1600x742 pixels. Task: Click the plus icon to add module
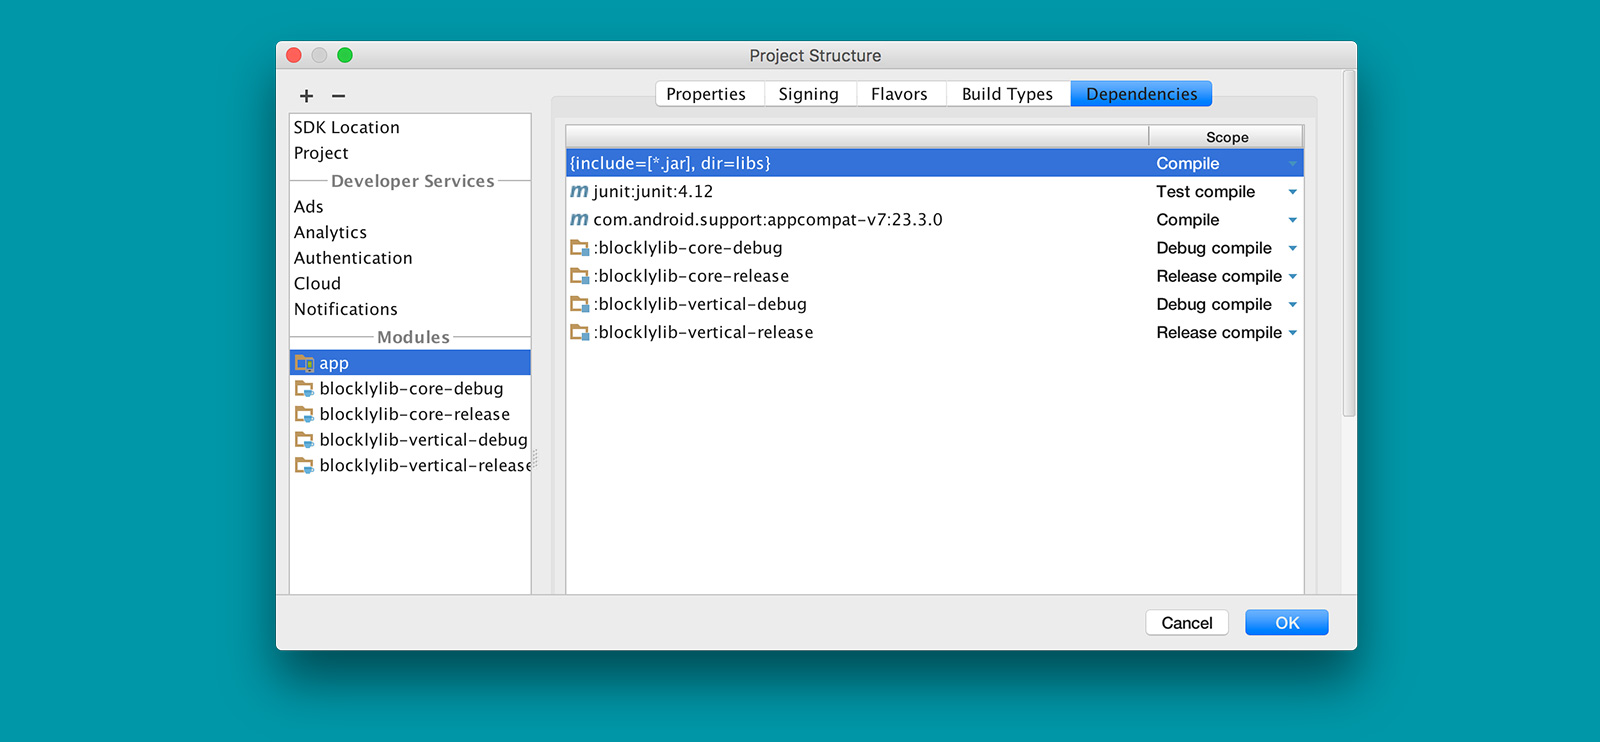(306, 96)
